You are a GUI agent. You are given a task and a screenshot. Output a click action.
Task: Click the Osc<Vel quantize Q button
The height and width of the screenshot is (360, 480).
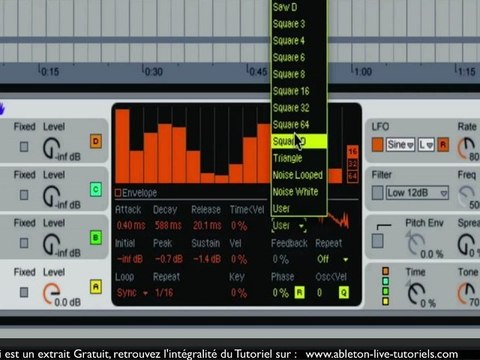point(343,293)
